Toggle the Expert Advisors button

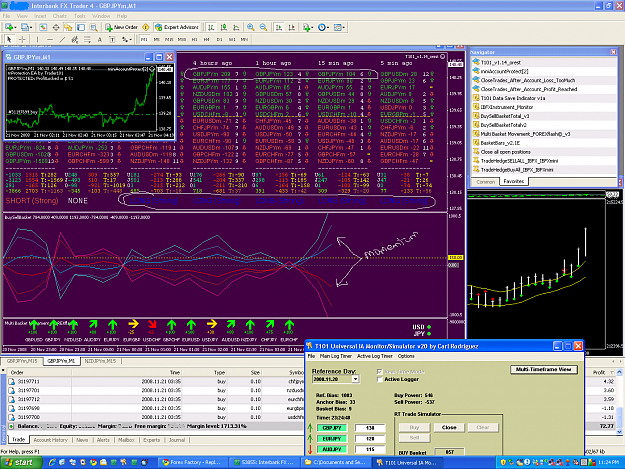point(177,27)
